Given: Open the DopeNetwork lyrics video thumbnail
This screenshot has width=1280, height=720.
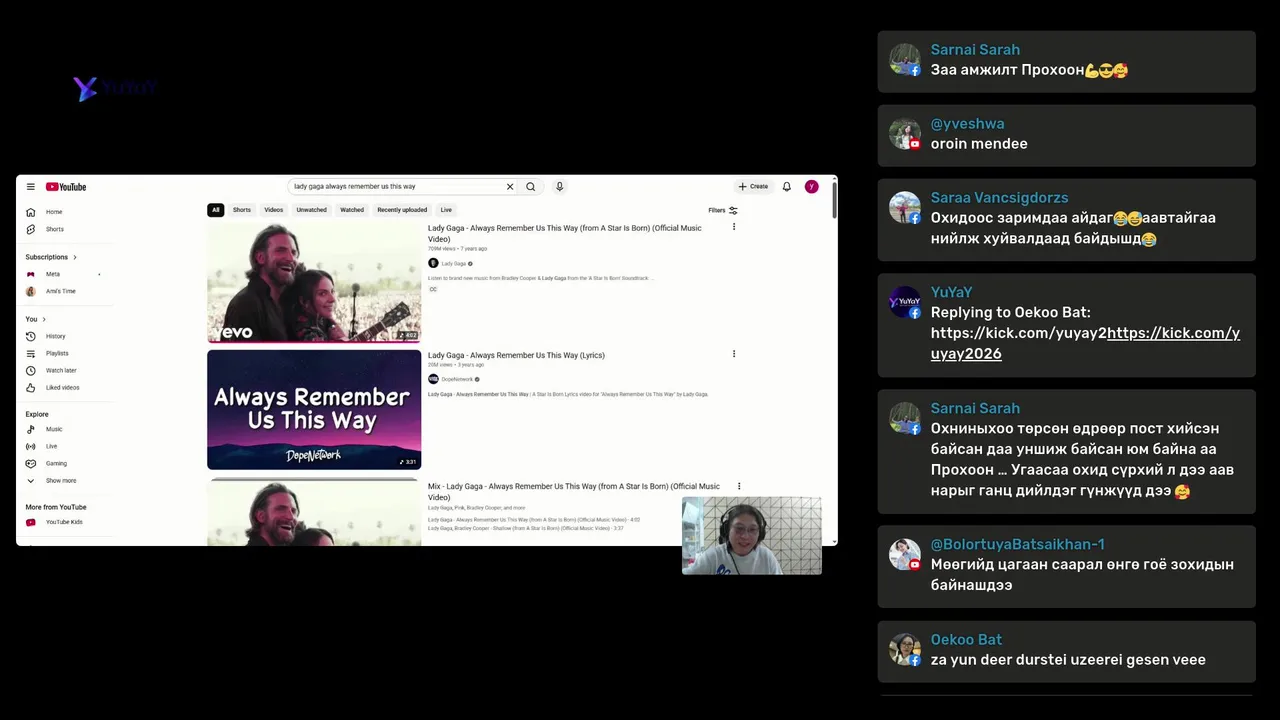Looking at the screenshot, I should coord(314,409).
